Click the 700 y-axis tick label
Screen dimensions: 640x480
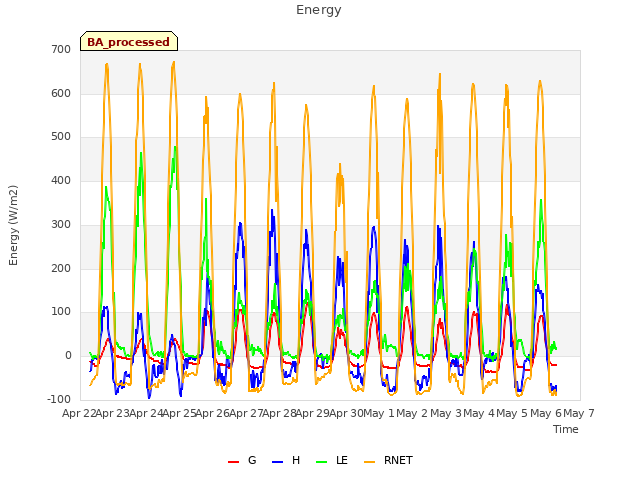pos(61,49)
